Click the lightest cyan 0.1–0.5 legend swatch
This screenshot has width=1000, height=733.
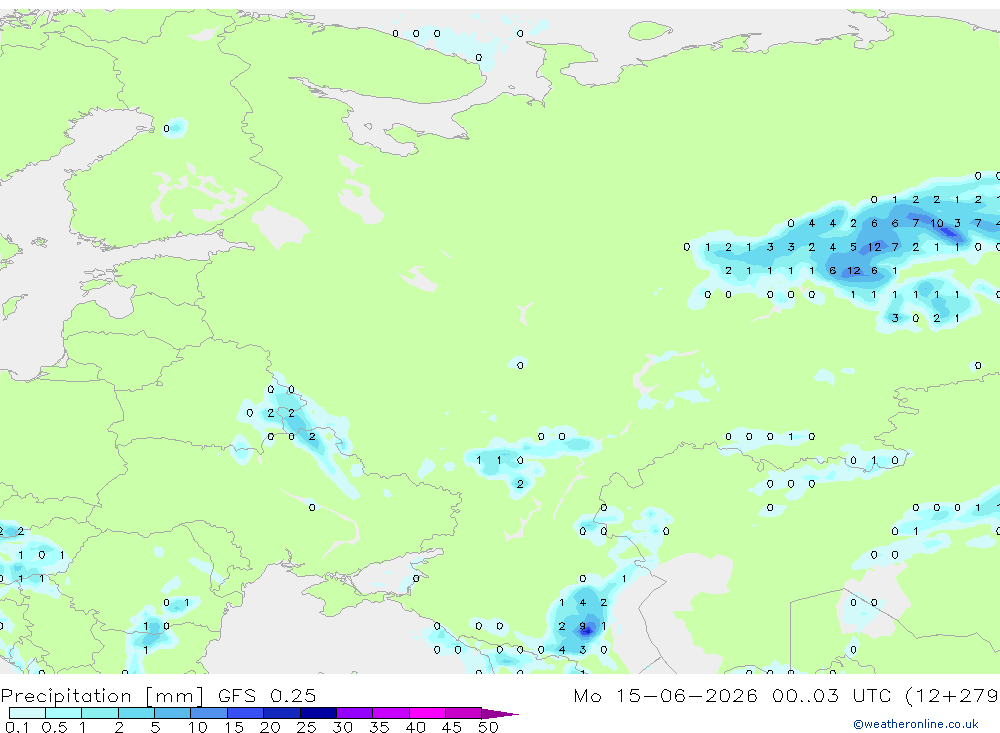[27, 713]
